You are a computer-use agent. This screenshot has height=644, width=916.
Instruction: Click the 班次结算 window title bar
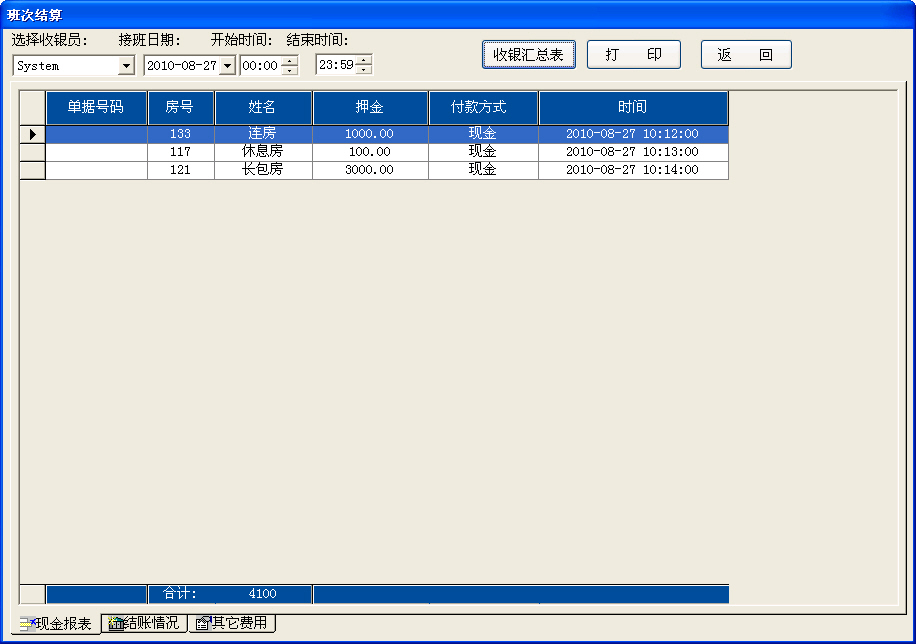point(458,15)
